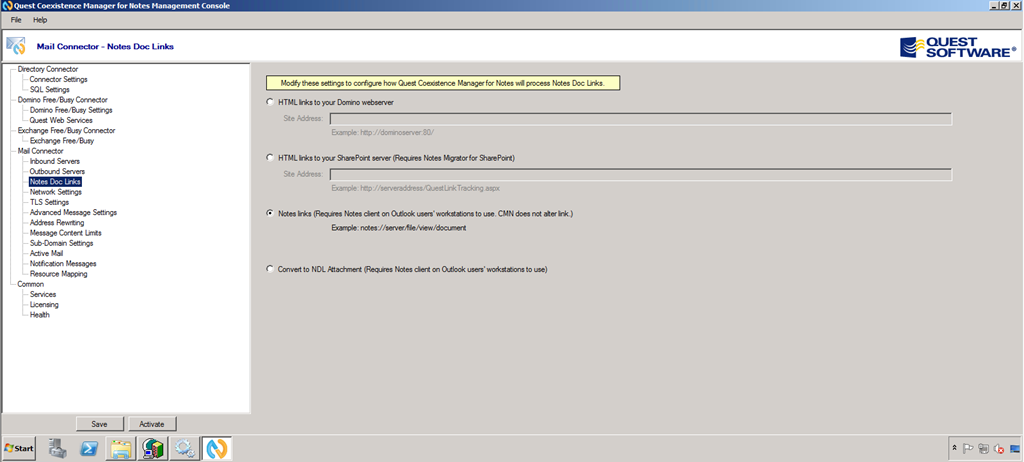Open Licensing under Common
The image size is (1024, 462).
[44, 305]
